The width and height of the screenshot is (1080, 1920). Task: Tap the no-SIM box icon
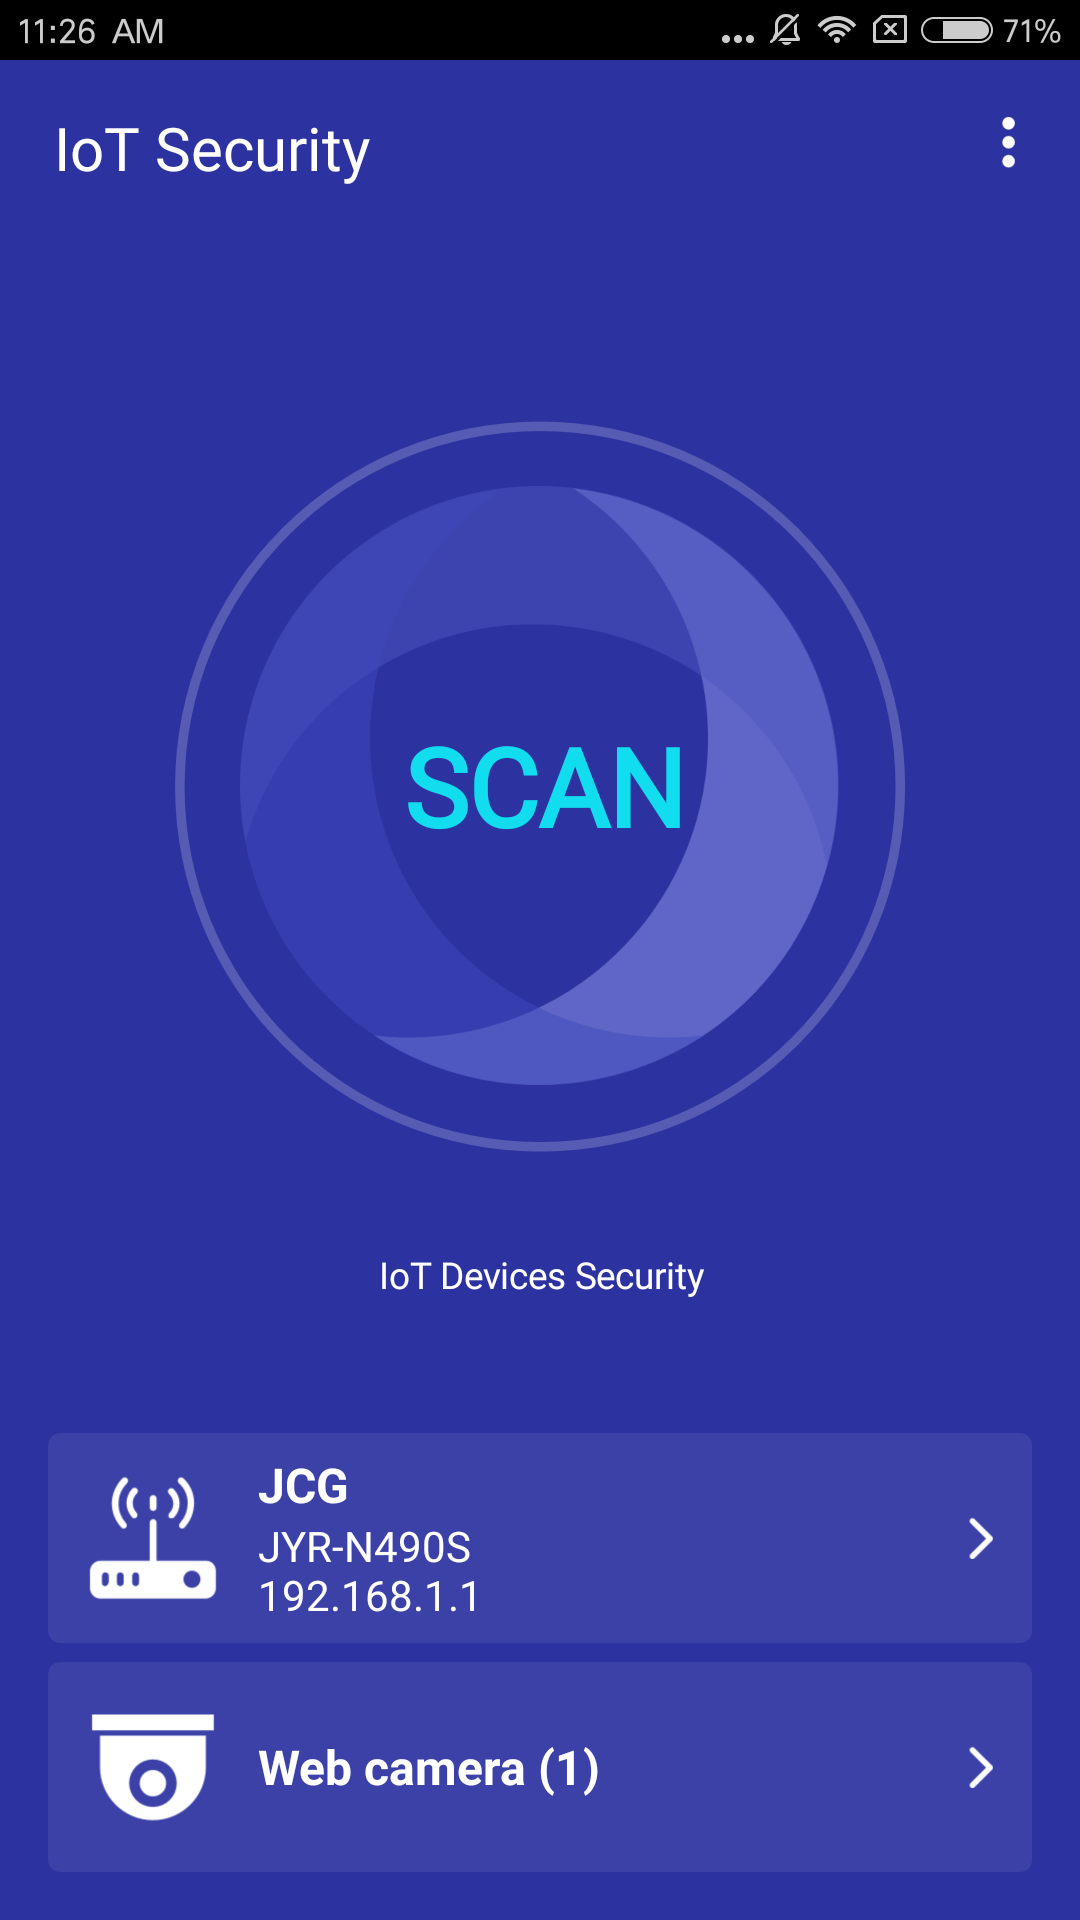[889, 30]
